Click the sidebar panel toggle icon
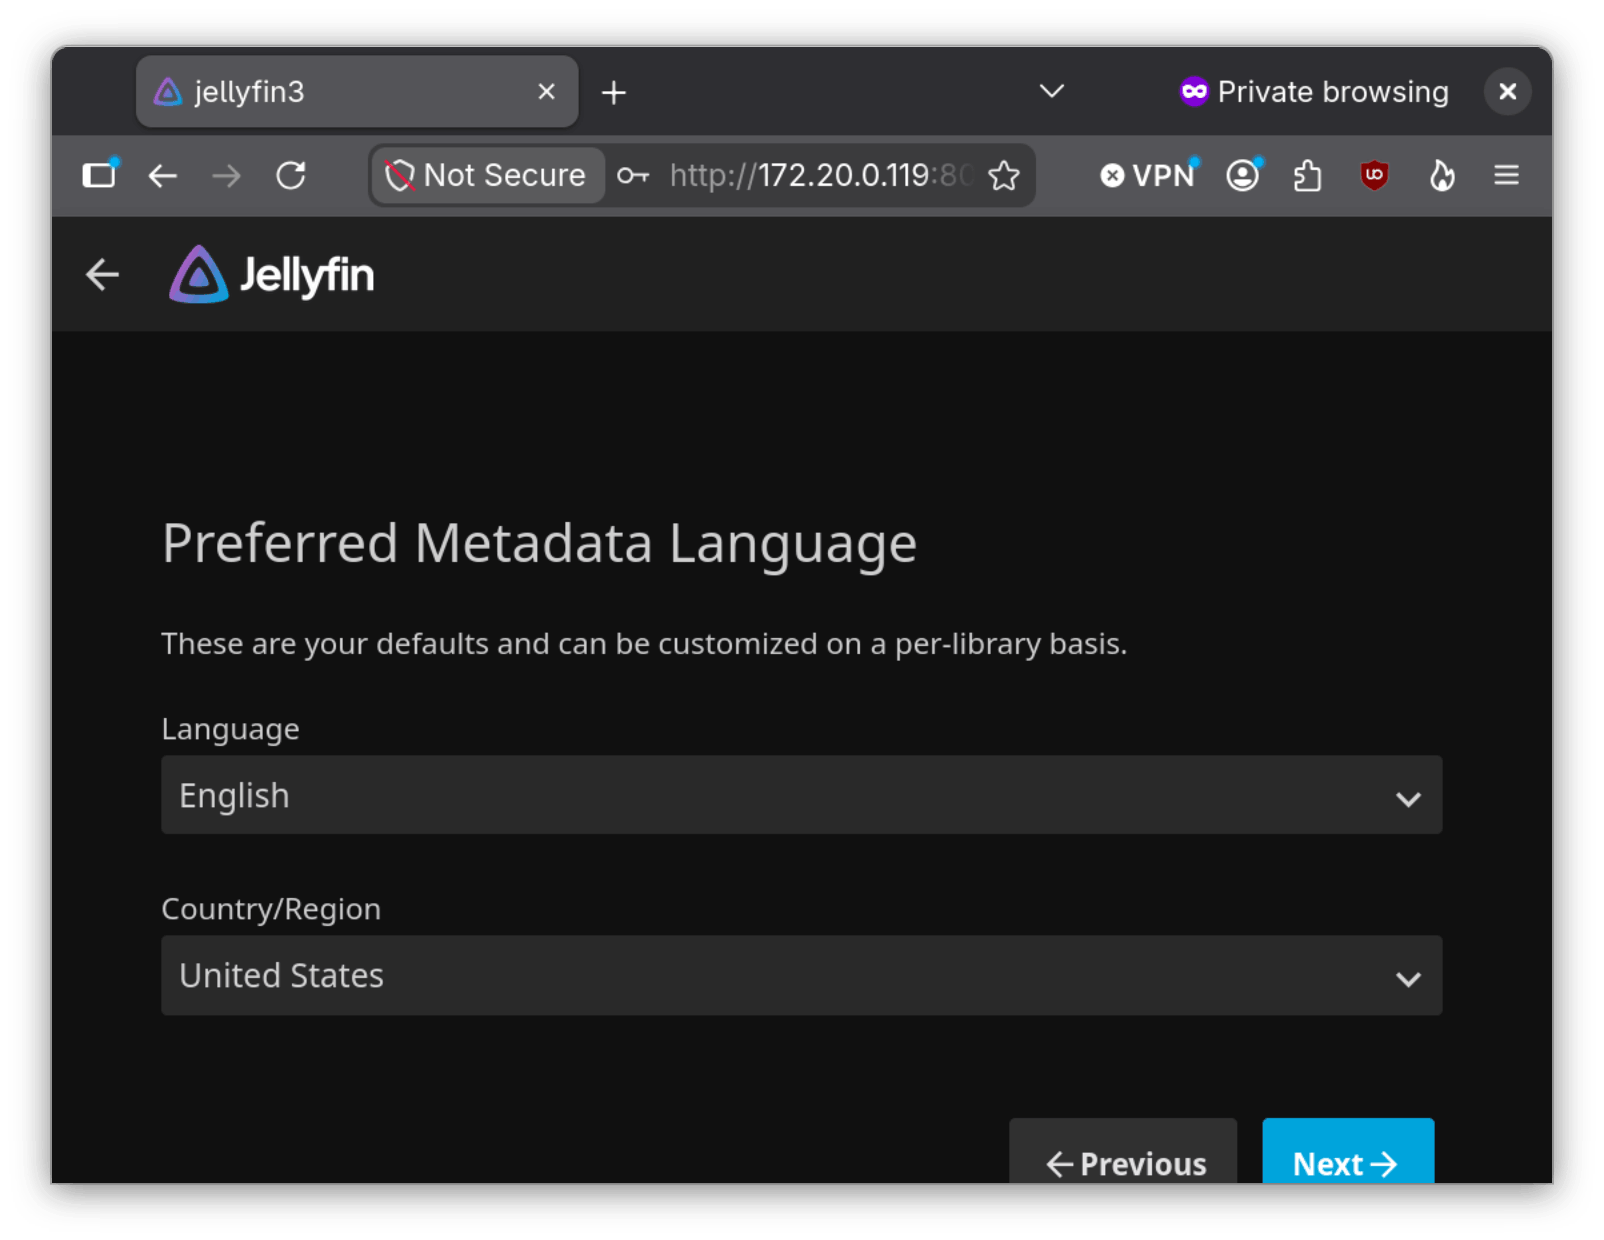The width and height of the screenshot is (1604, 1240). pyautogui.click(x=99, y=175)
